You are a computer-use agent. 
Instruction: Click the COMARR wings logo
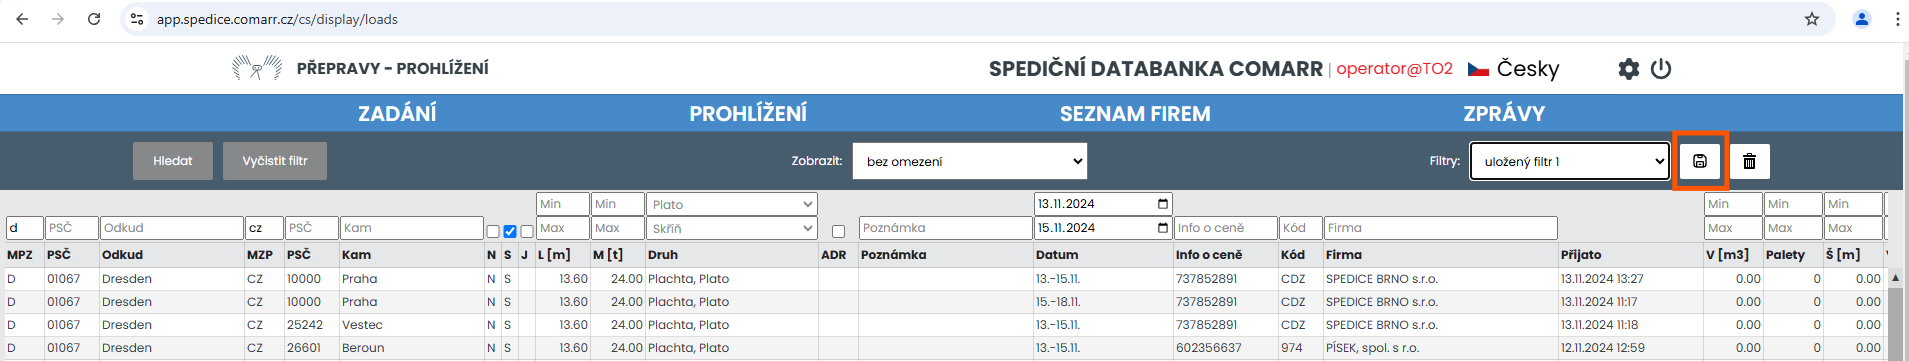coord(257,68)
